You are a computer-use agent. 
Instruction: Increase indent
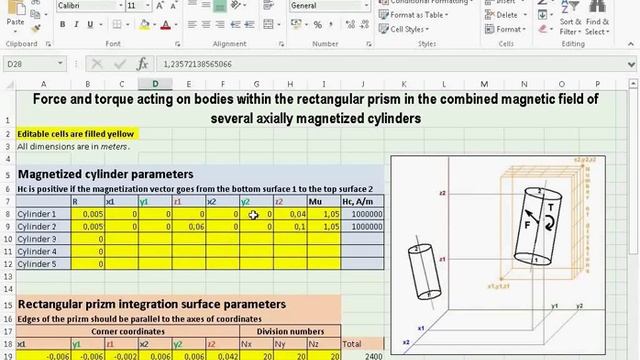[x=249, y=24]
